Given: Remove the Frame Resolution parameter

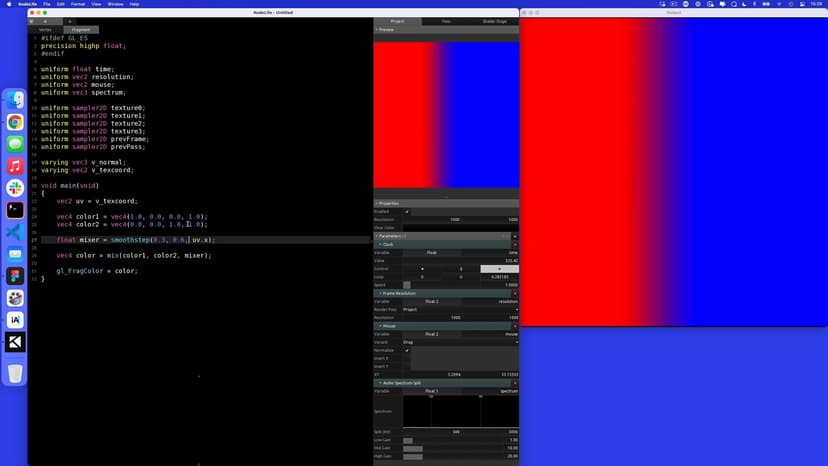Looking at the screenshot, I should click(x=515, y=293).
